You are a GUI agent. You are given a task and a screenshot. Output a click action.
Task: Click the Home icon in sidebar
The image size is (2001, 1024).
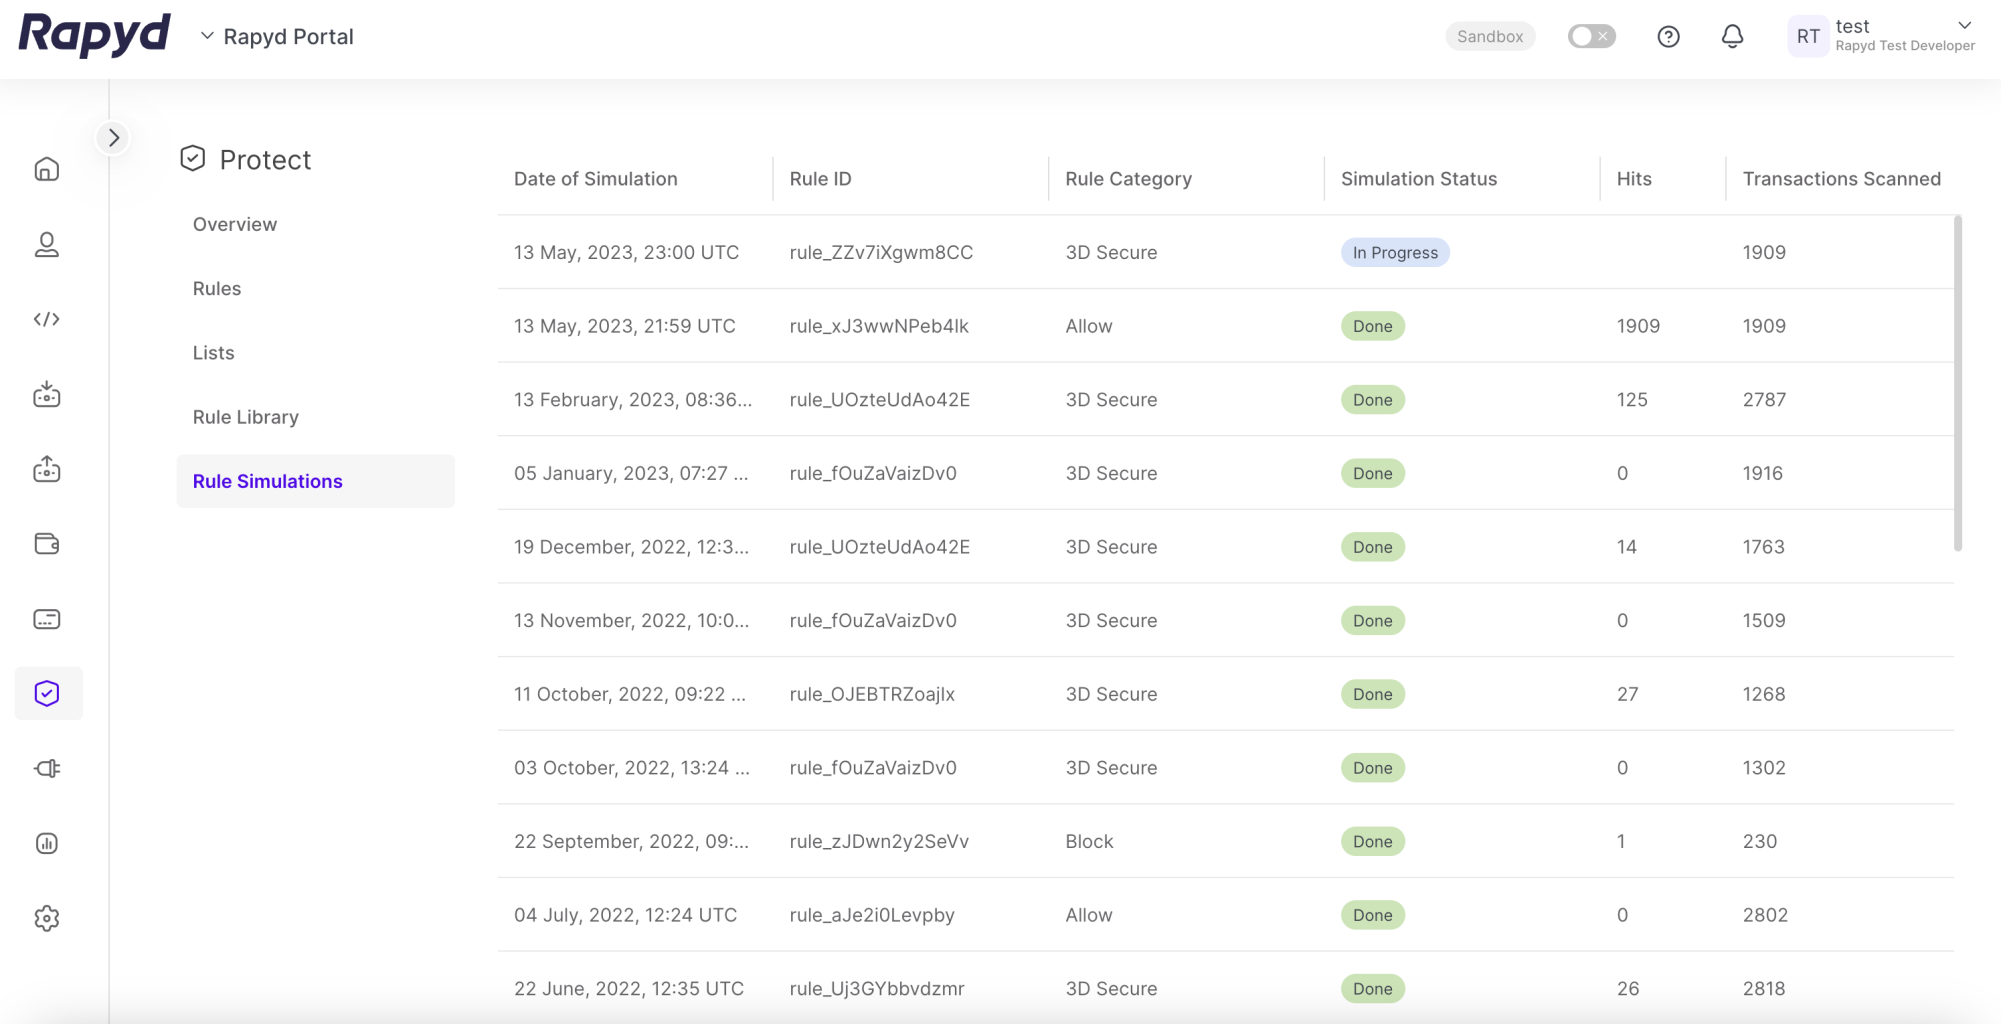pyautogui.click(x=47, y=169)
